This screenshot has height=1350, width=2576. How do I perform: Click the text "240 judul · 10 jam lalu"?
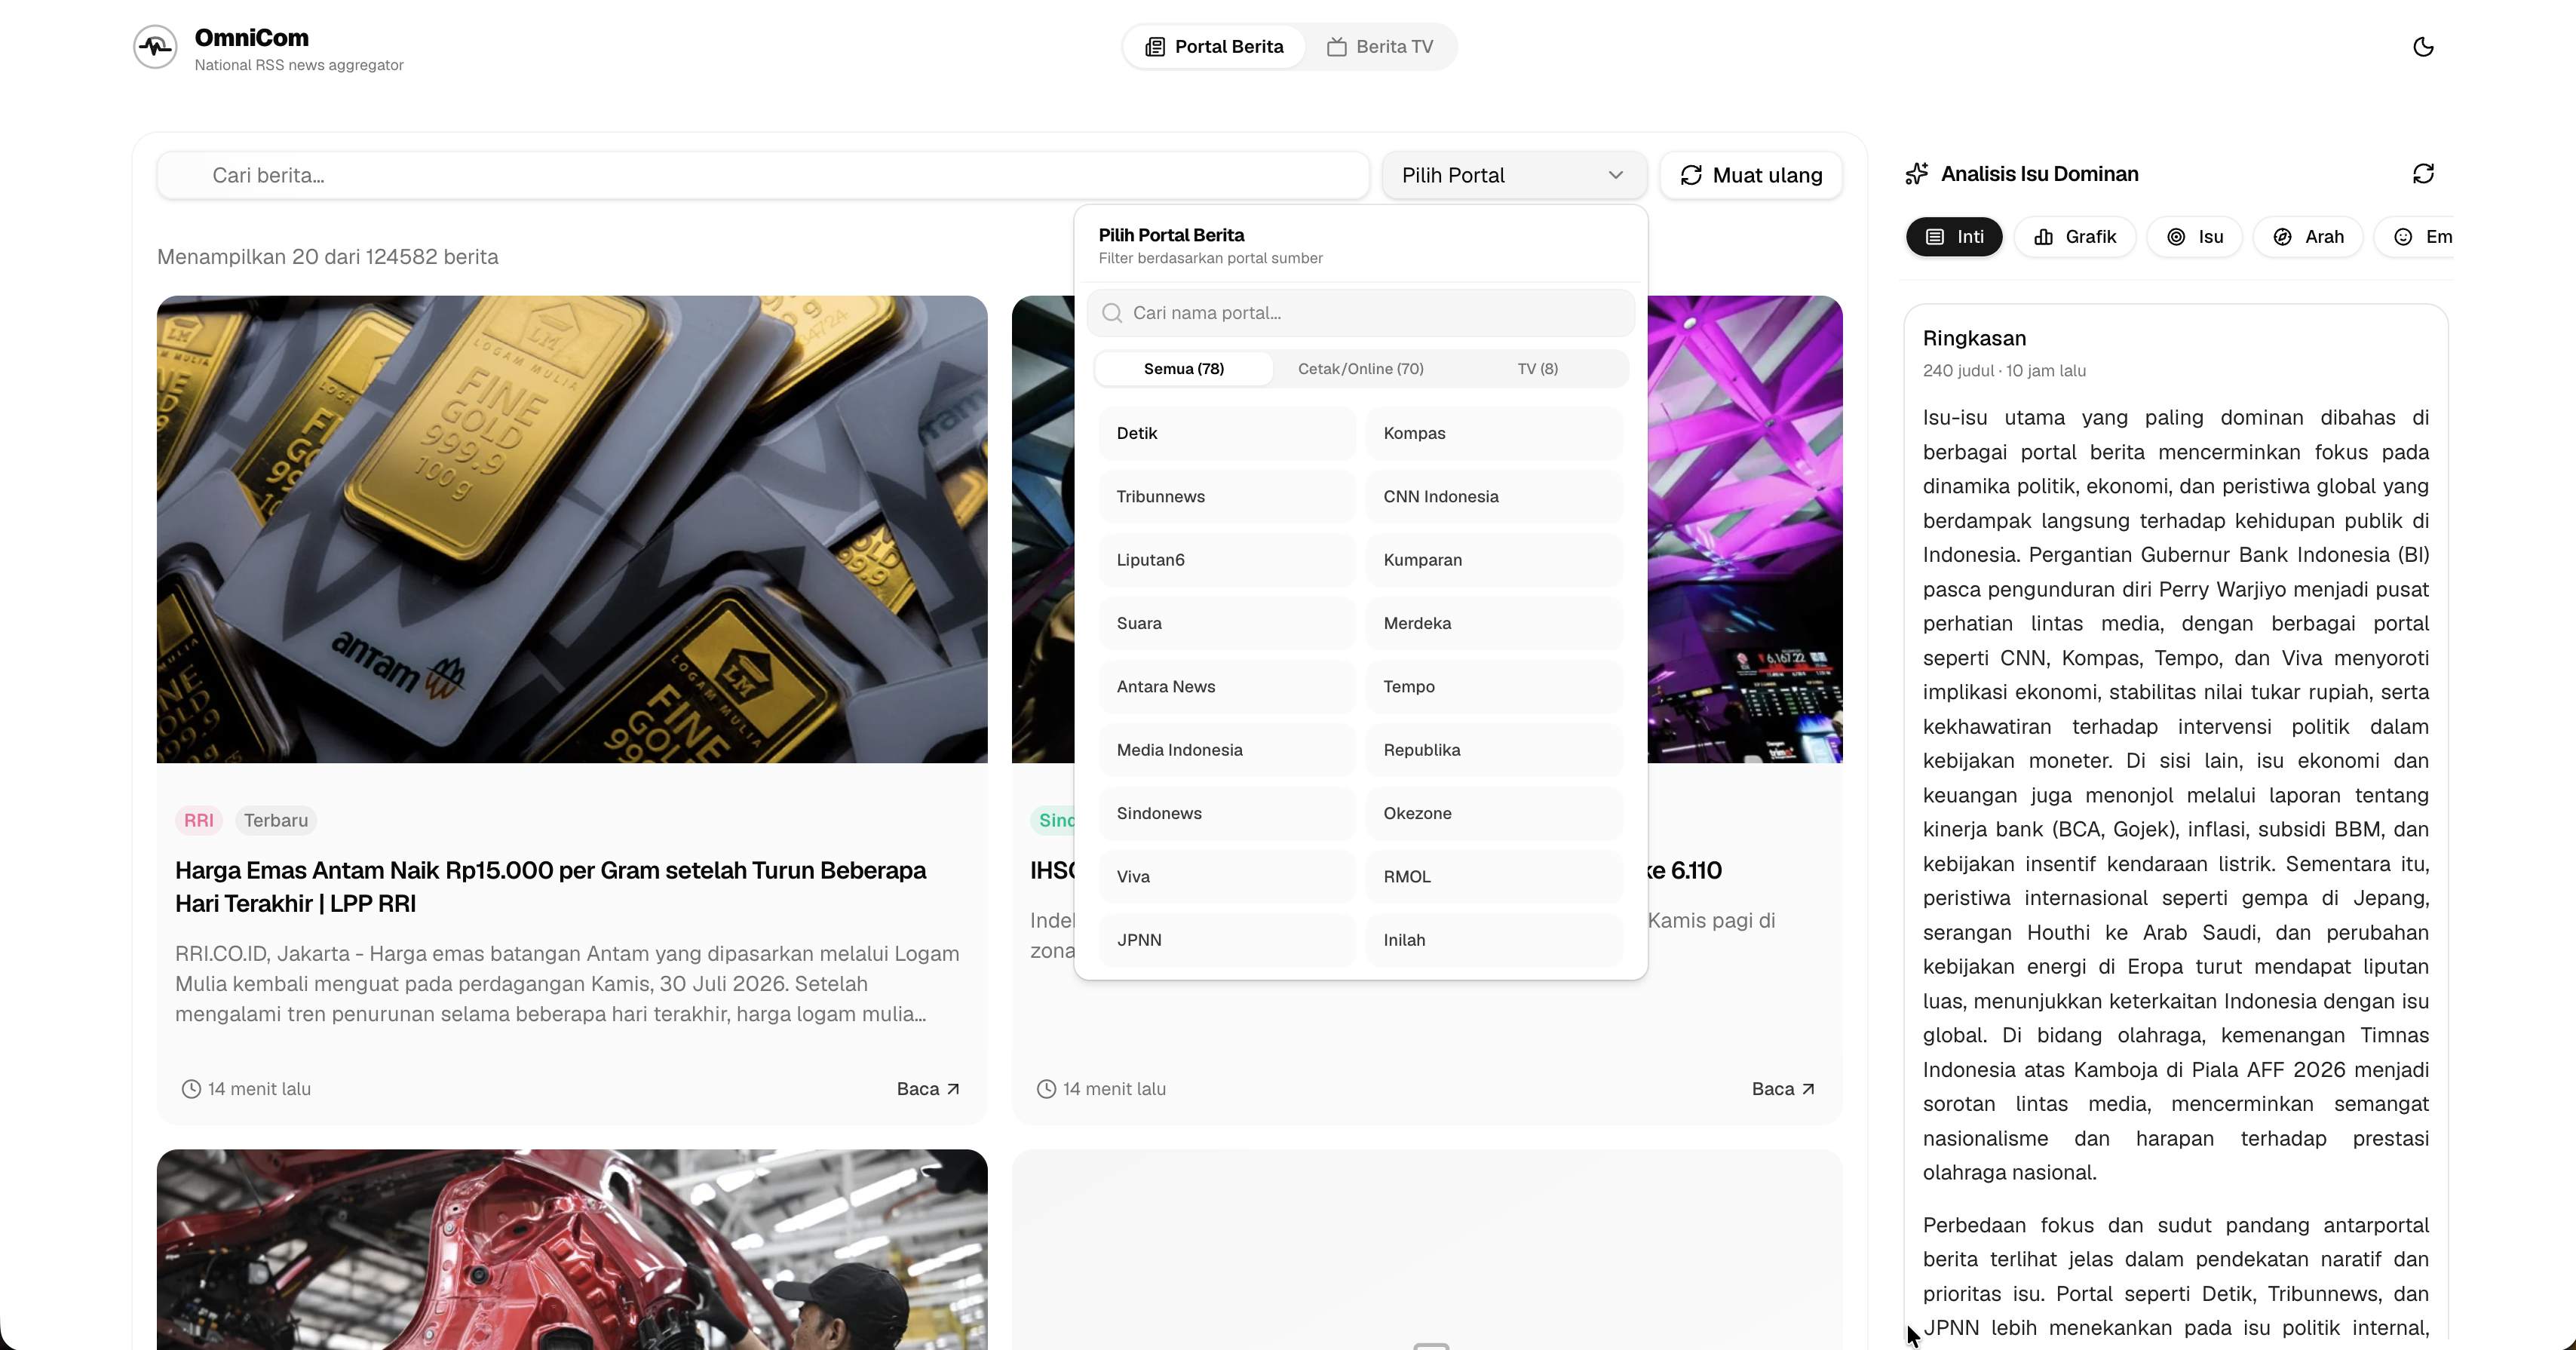point(2004,371)
